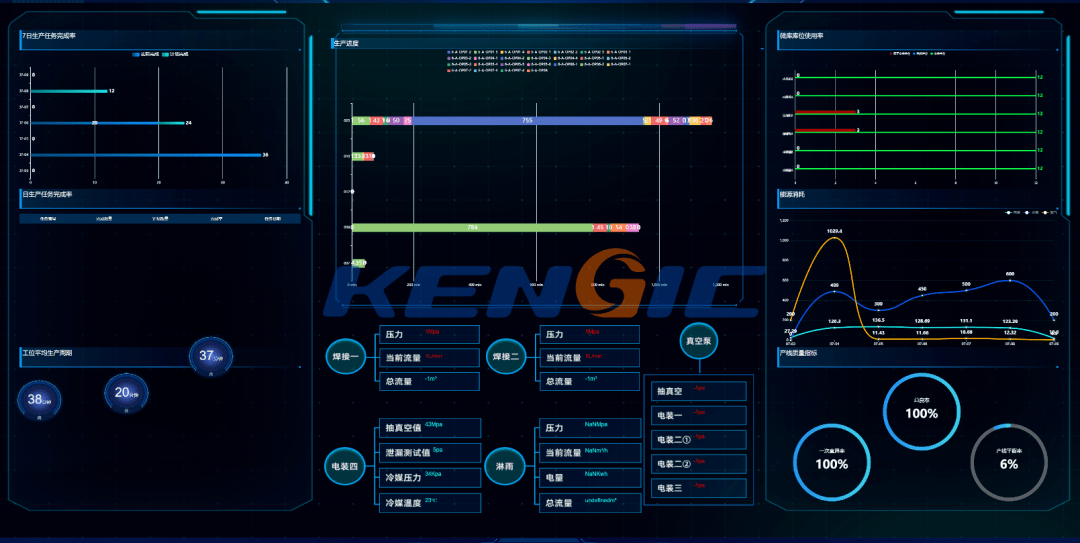Click the 能源消耗 panel title
The image size is (1080, 543).
(x=791, y=194)
